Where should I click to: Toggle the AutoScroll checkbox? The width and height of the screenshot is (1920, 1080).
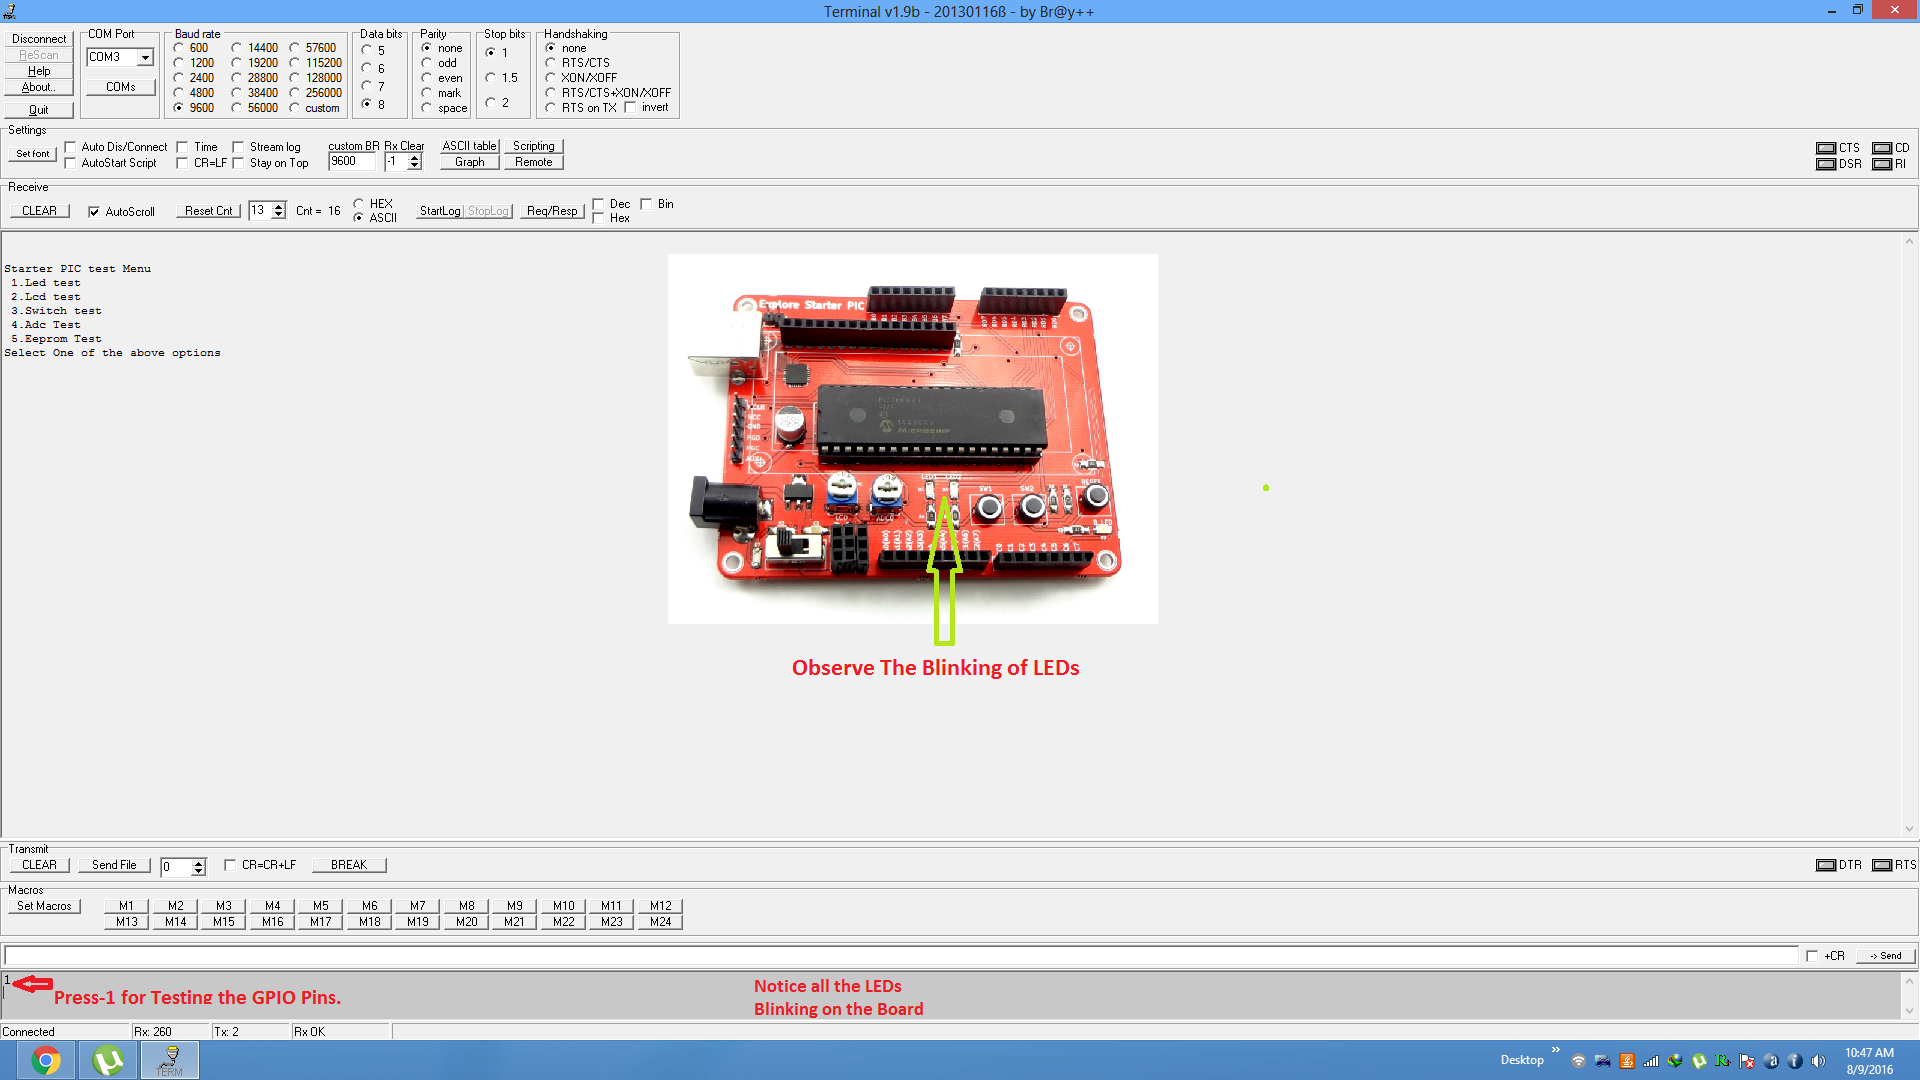click(x=94, y=212)
